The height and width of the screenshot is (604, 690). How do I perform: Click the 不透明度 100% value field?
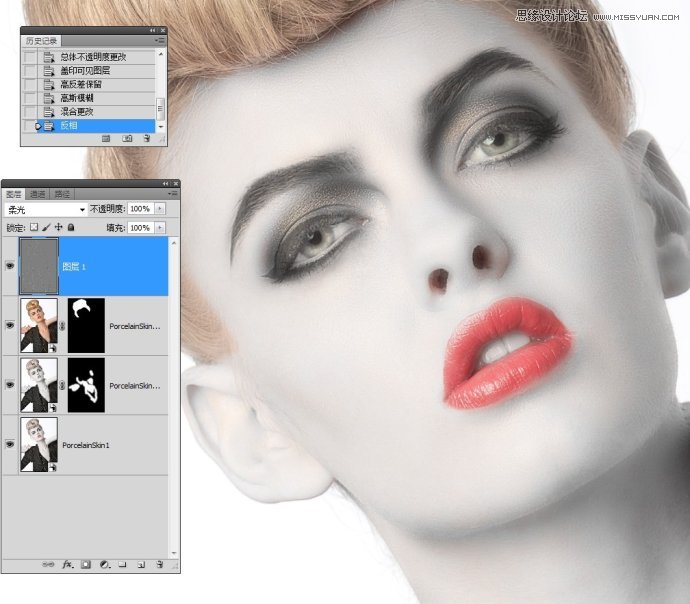pos(139,210)
